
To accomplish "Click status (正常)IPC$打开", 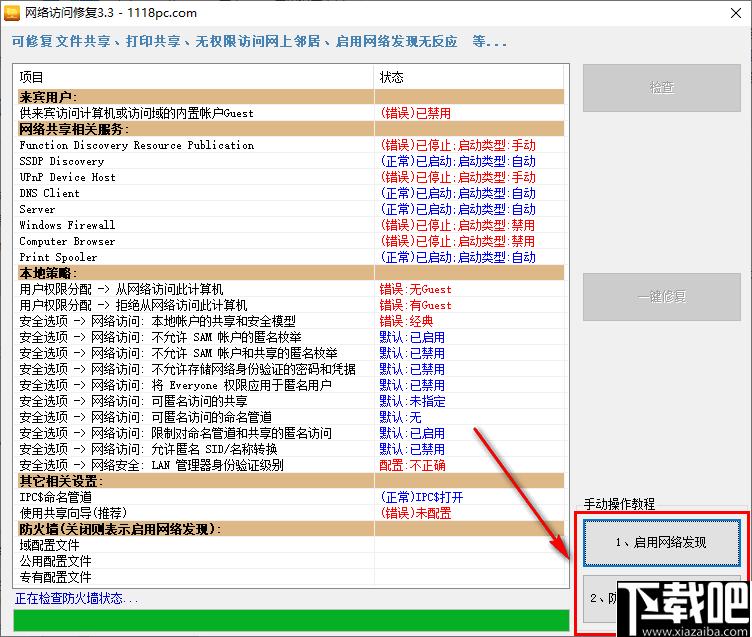I will pyautogui.click(x=422, y=497).
